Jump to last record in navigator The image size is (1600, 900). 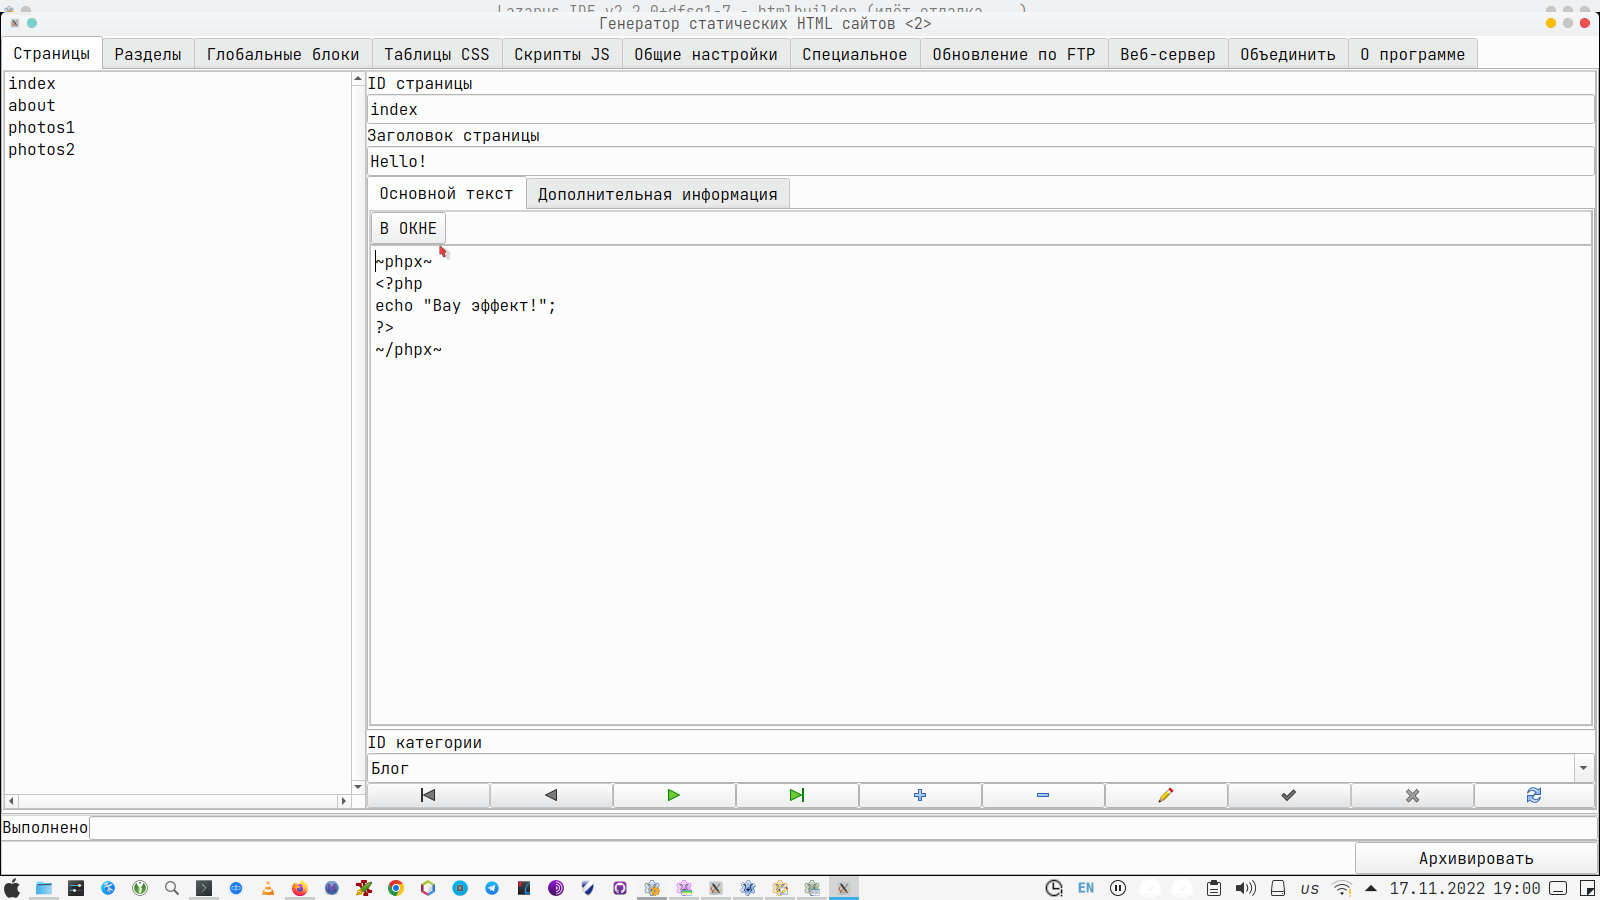[797, 795]
